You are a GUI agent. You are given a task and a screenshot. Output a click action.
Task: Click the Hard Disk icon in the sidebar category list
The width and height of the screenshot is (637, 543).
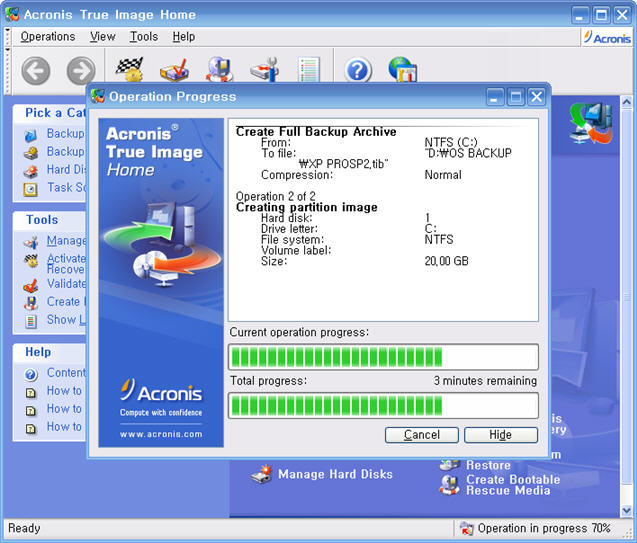pyautogui.click(x=30, y=171)
